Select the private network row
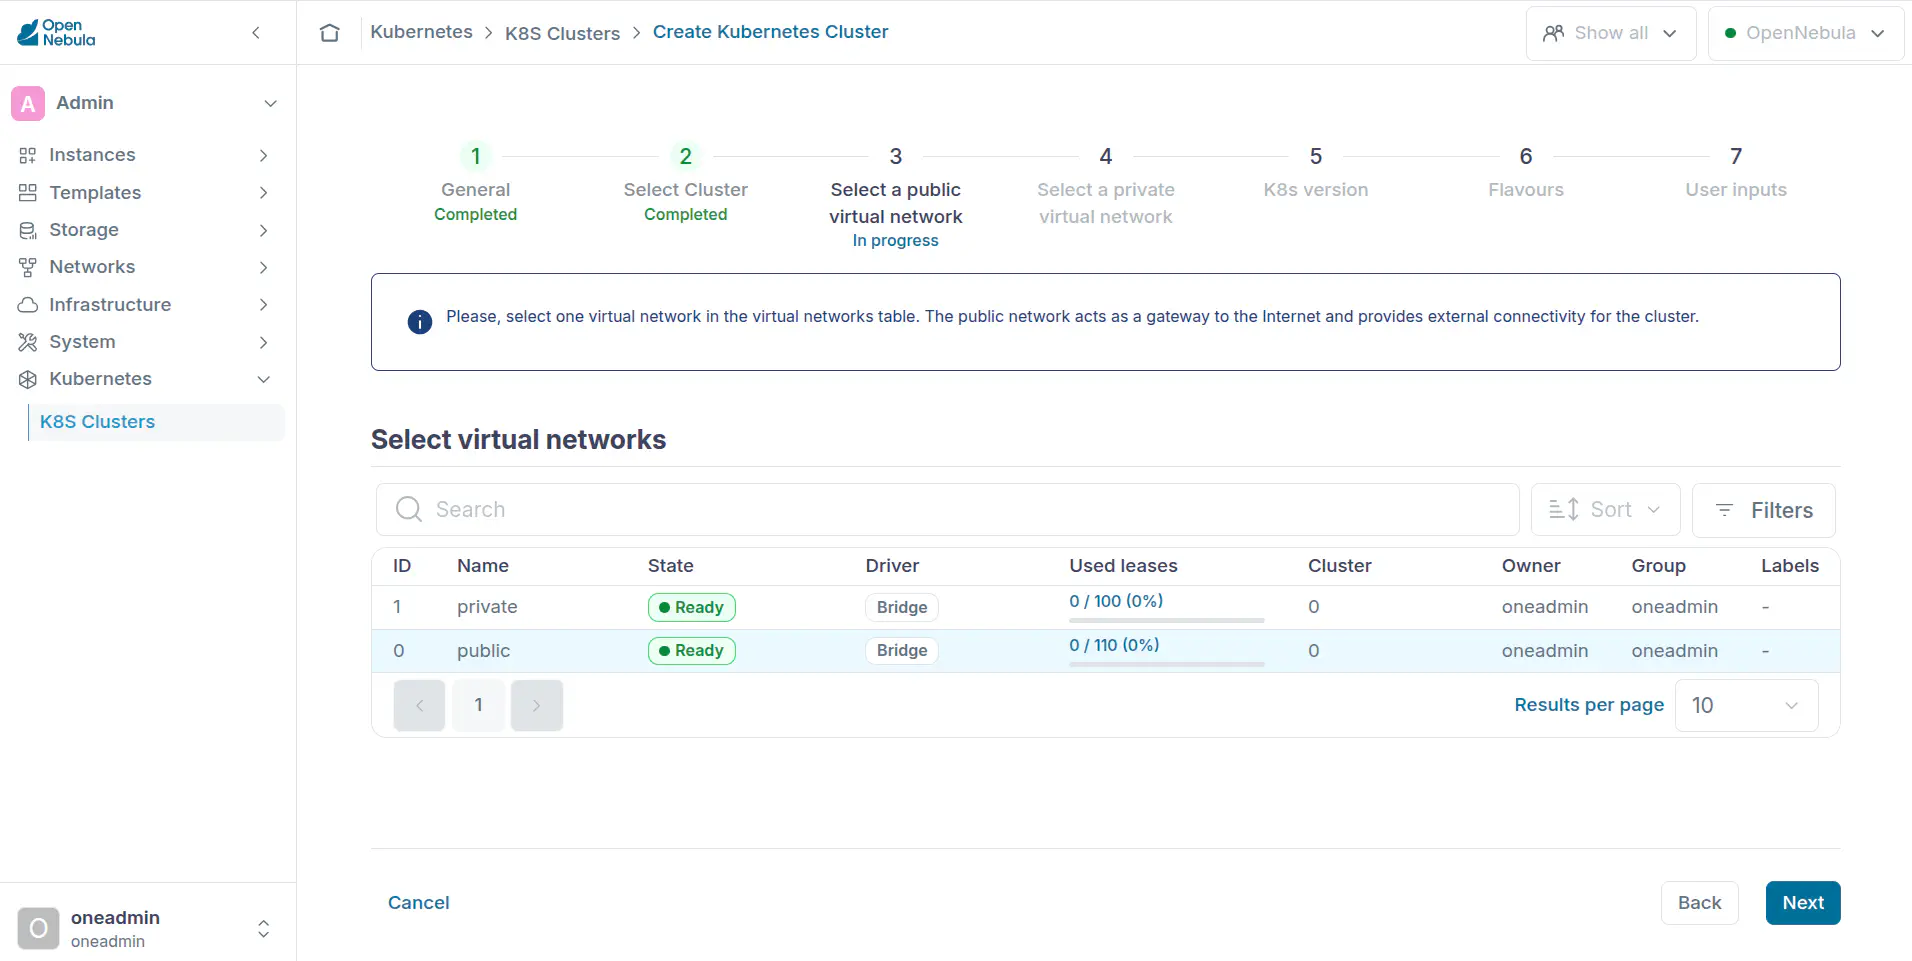Viewport: 1912px width, 961px height. pyautogui.click(x=1105, y=607)
